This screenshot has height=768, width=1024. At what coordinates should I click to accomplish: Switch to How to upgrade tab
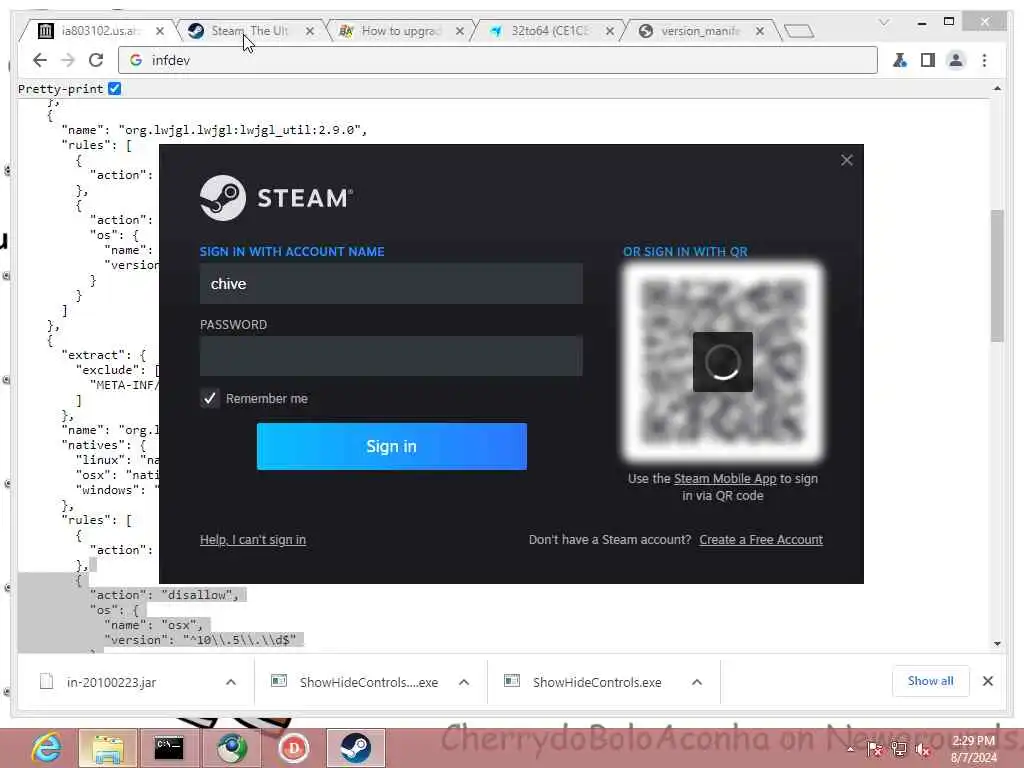(x=391, y=31)
